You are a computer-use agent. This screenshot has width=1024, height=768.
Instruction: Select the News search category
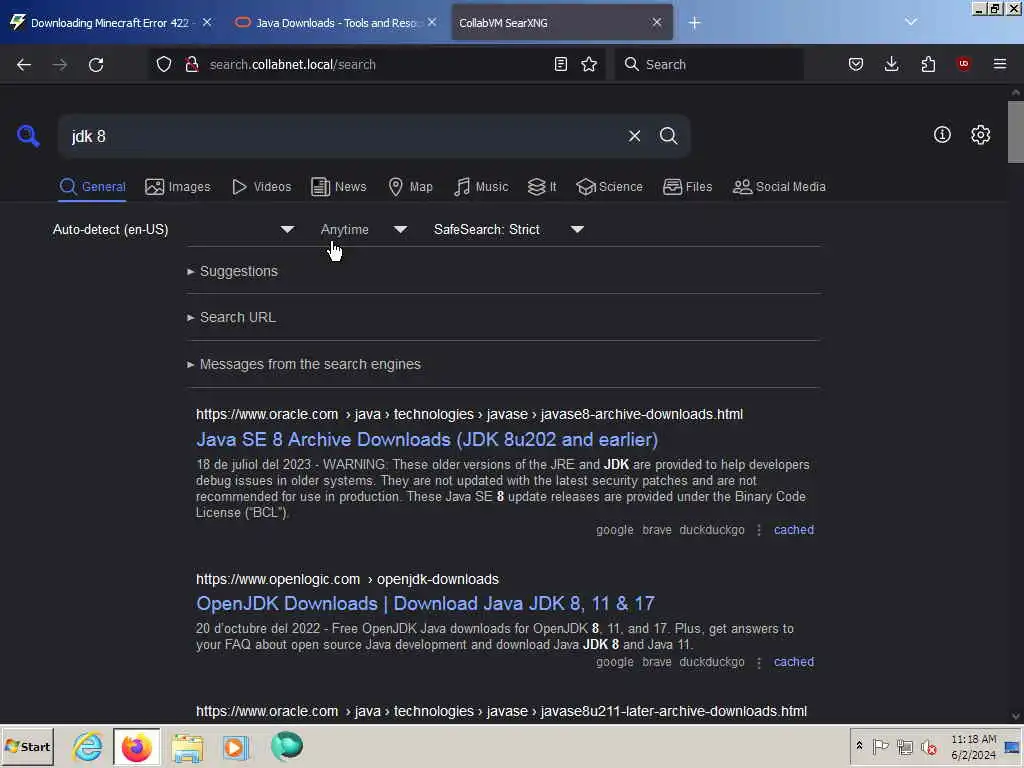[x=338, y=187]
